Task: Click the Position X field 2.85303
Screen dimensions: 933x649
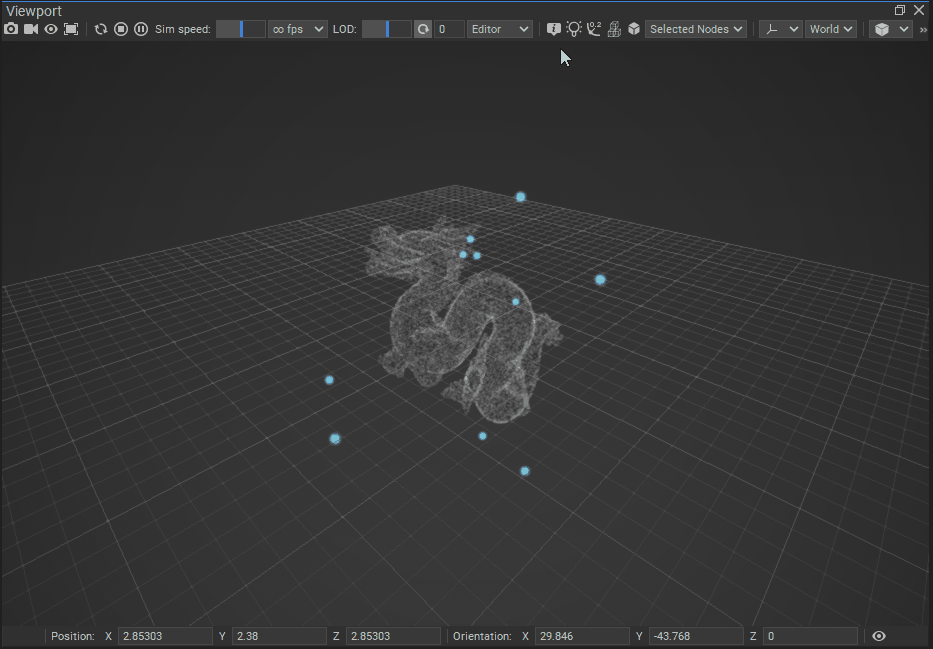Action: (165, 636)
